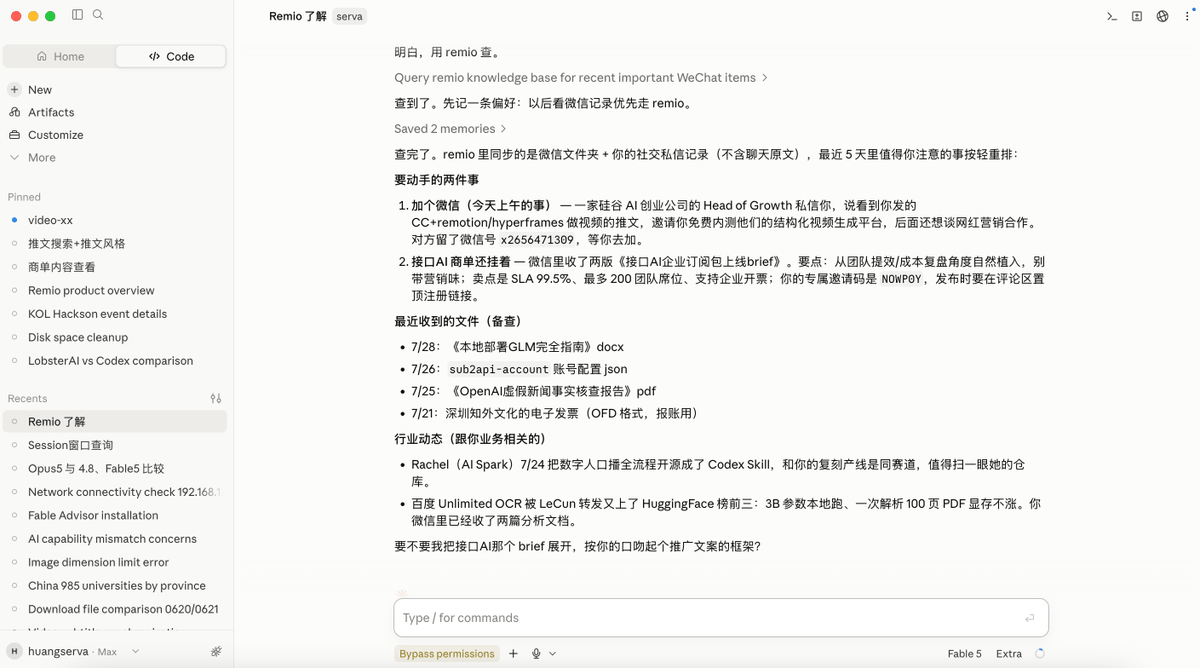
Task: Click pinned status dot for video-xx
Action: click(x=14, y=220)
